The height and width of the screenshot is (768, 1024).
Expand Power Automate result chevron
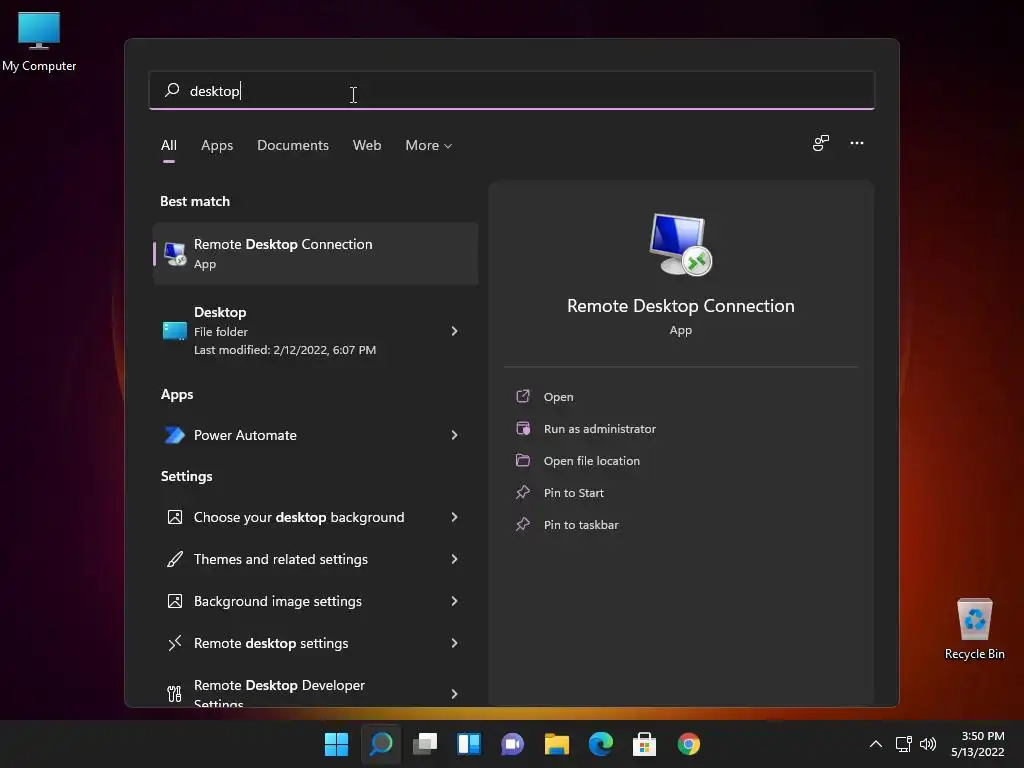point(455,435)
